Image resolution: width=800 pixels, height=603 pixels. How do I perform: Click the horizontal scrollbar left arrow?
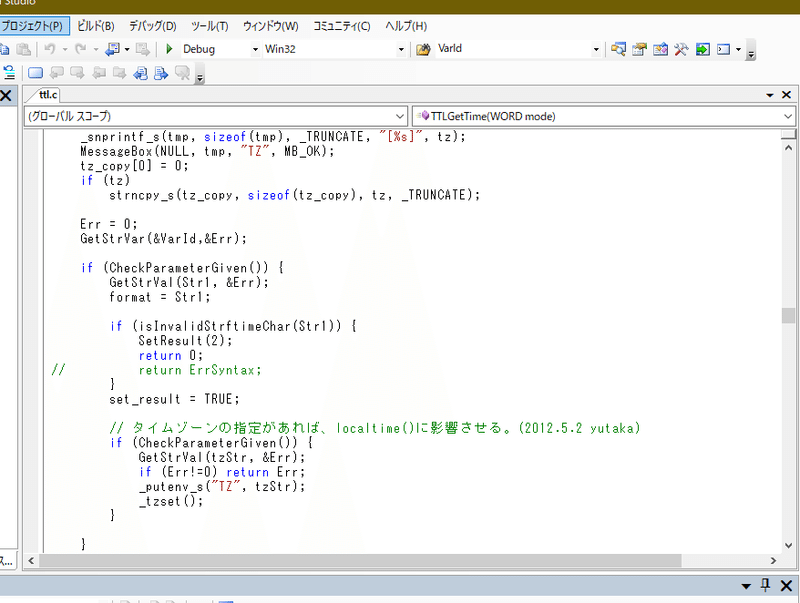31,561
